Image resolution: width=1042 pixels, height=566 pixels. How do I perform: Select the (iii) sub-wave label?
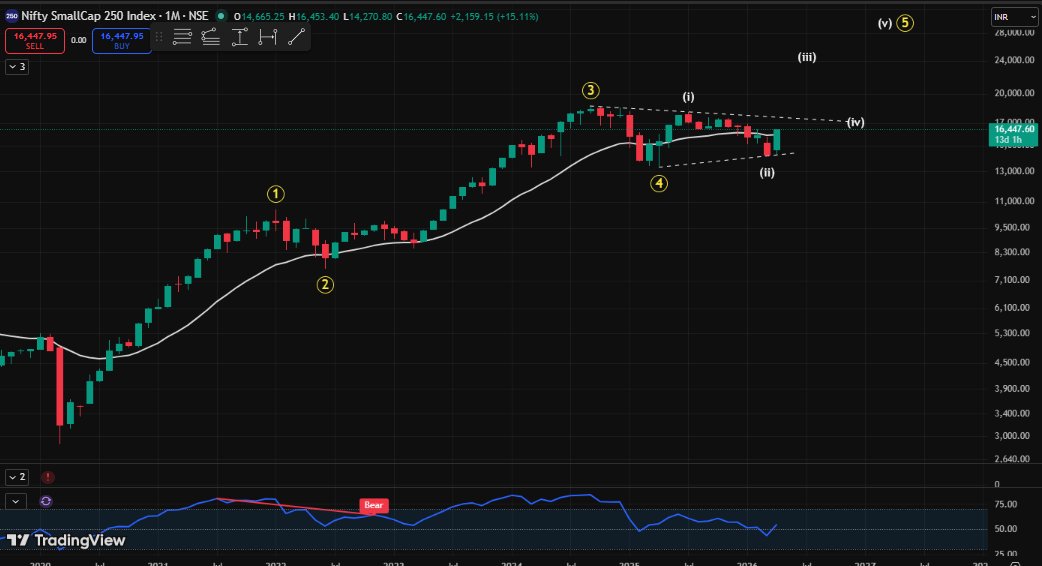point(807,57)
